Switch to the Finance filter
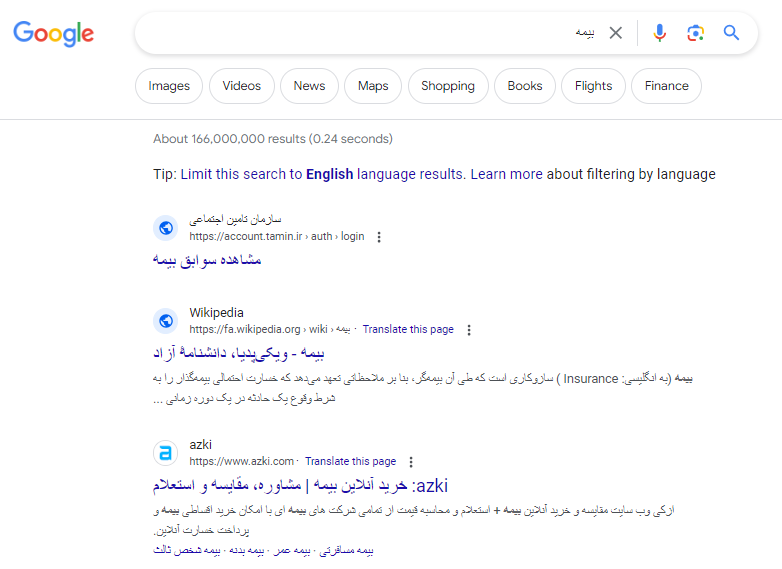 (x=666, y=86)
